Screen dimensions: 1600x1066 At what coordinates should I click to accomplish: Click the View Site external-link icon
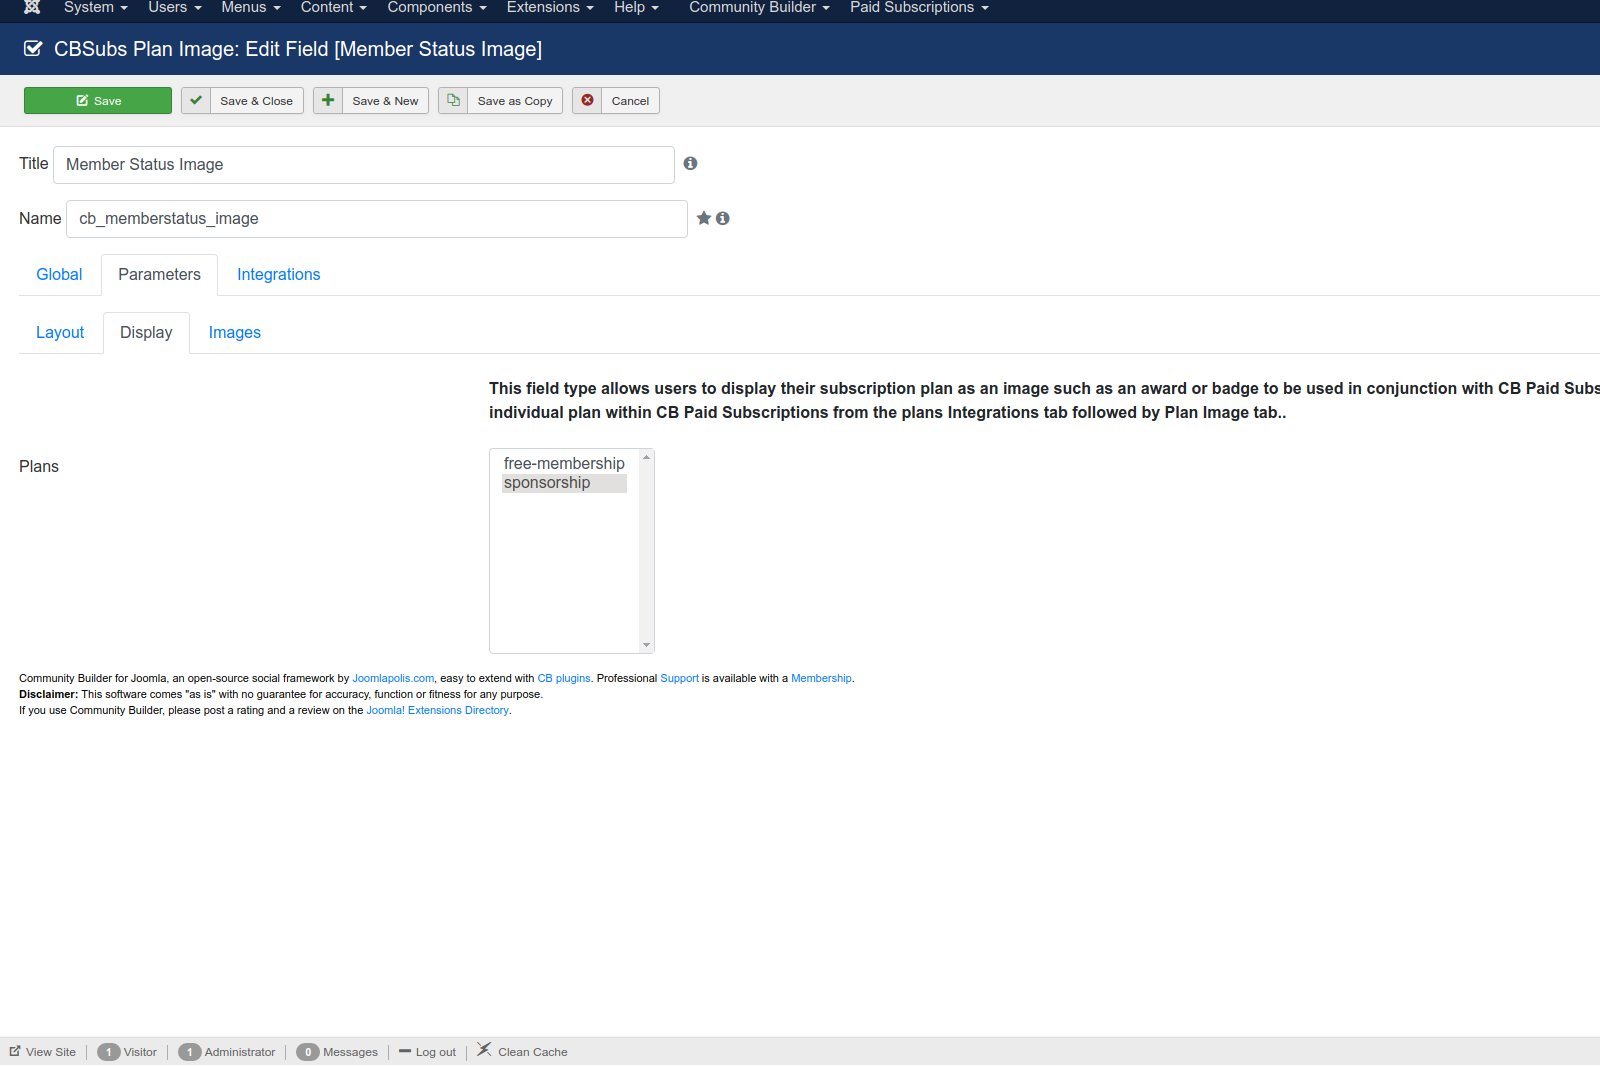(15, 1051)
